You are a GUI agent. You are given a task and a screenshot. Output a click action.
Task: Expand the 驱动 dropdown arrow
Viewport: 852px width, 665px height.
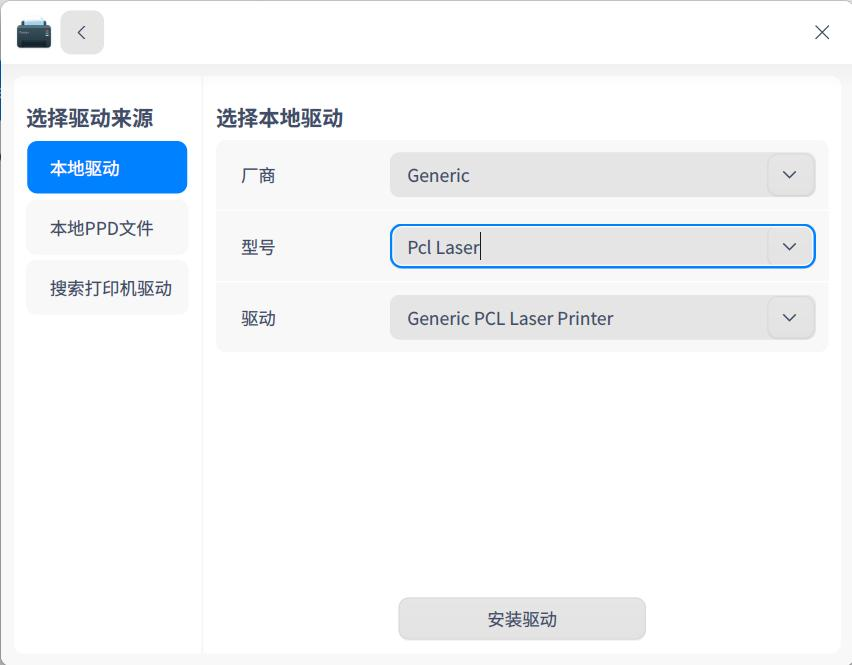pyautogui.click(x=791, y=318)
